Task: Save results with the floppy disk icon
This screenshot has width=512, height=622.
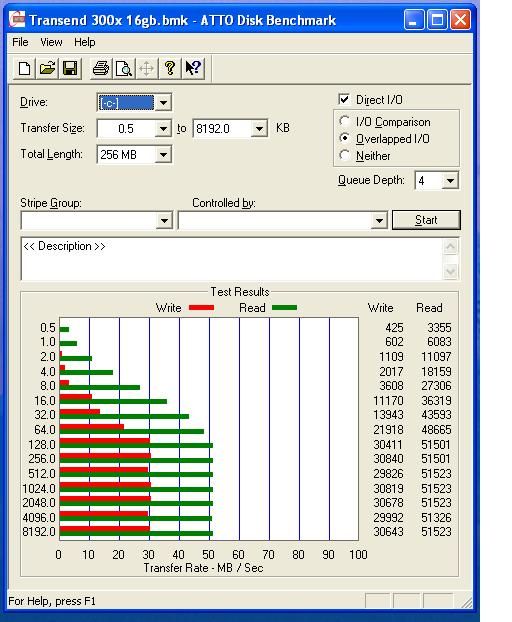Action: [70, 68]
